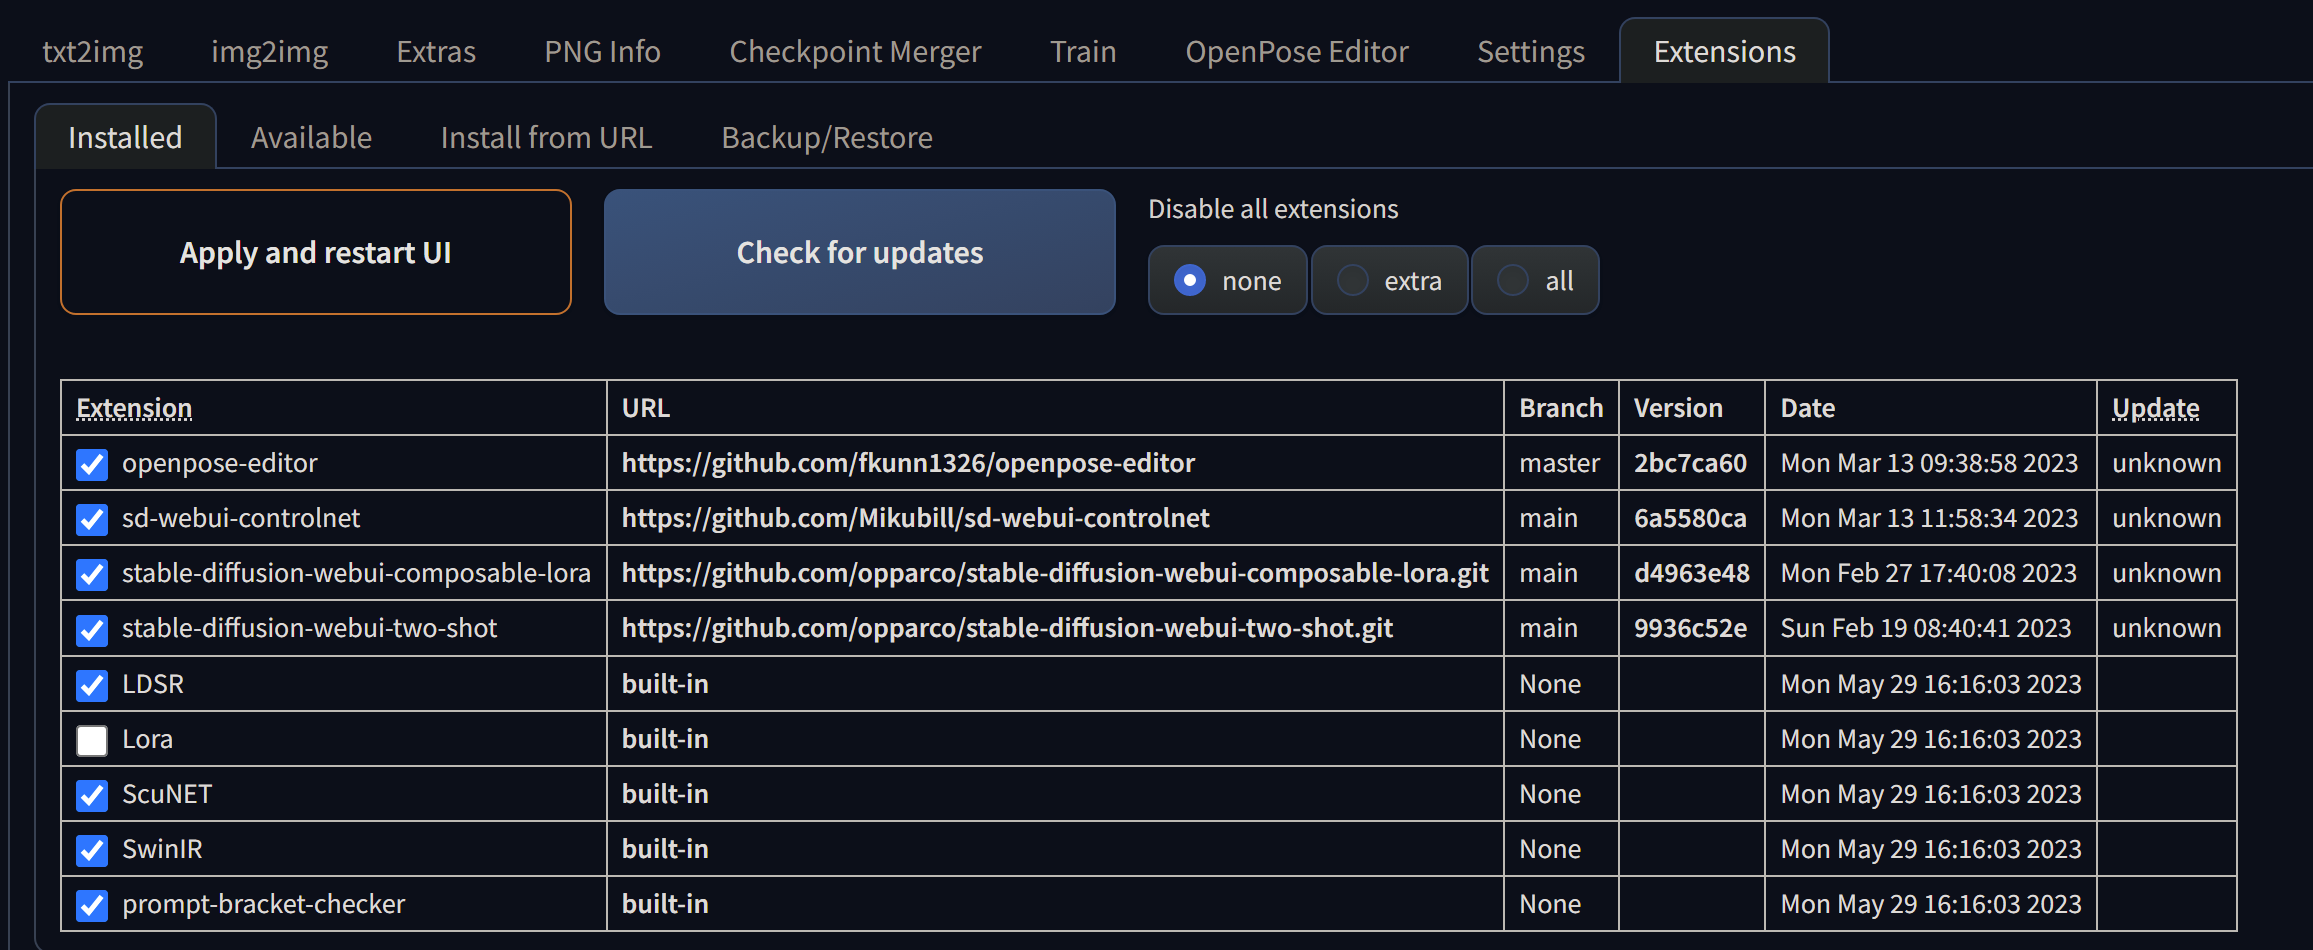2313x950 pixels.
Task: Switch to the Available tab
Action: [311, 137]
